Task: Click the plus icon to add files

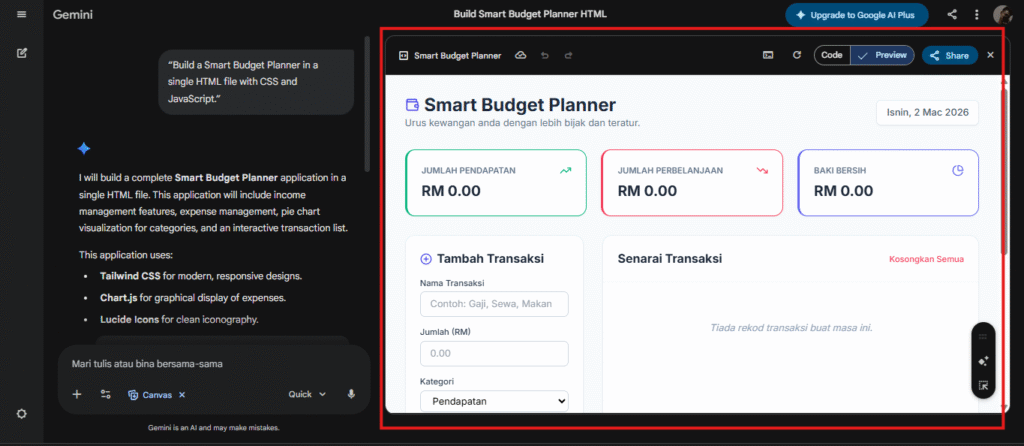Action: click(77, 394)
